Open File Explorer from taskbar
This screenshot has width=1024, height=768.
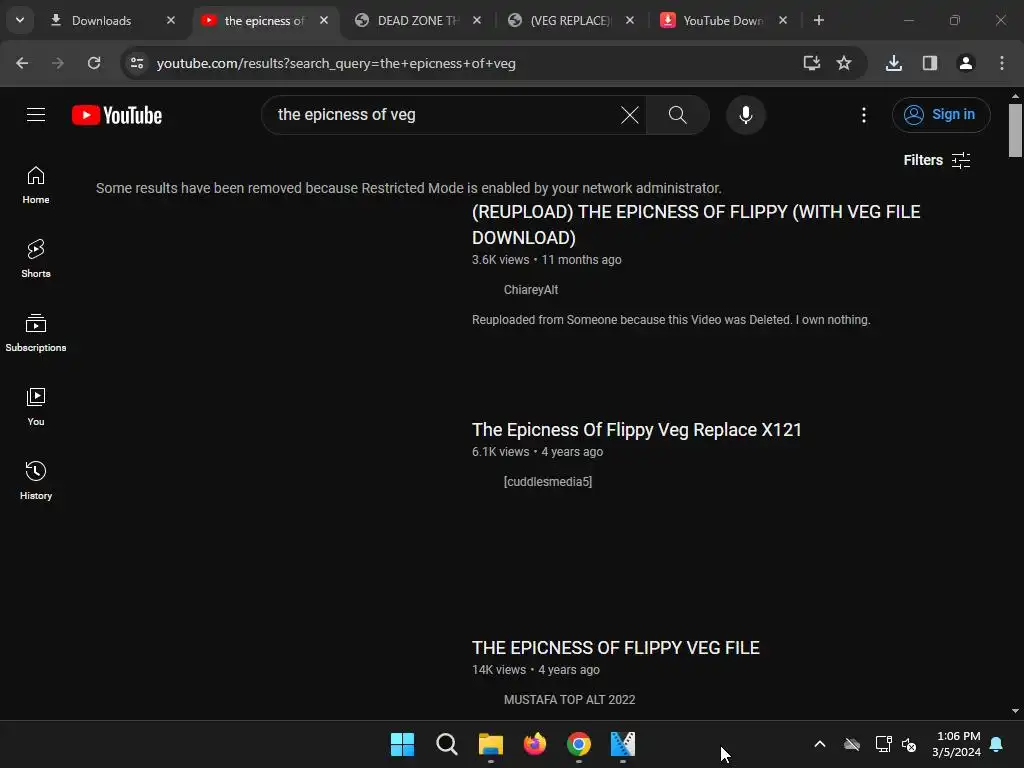pyautogui.click(x=490, y=744)
